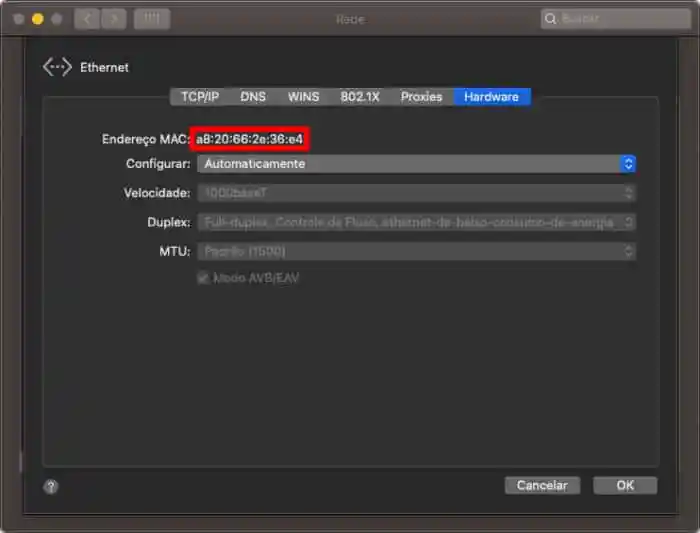
Task: Switch to the WINS tab
Action: coord(303,96)
